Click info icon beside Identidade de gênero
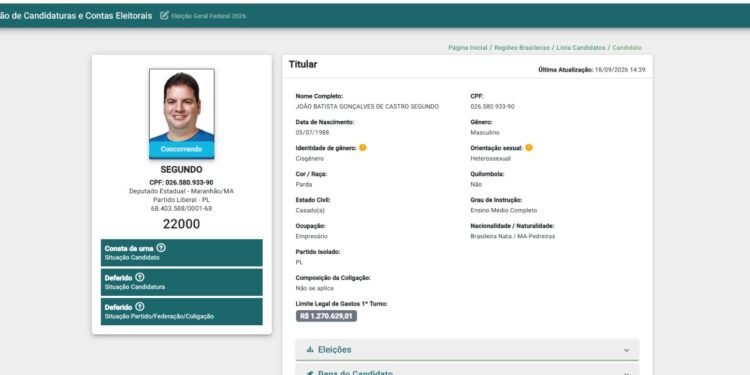This screenshot has width=750, height=375. (x=363, y=148)
